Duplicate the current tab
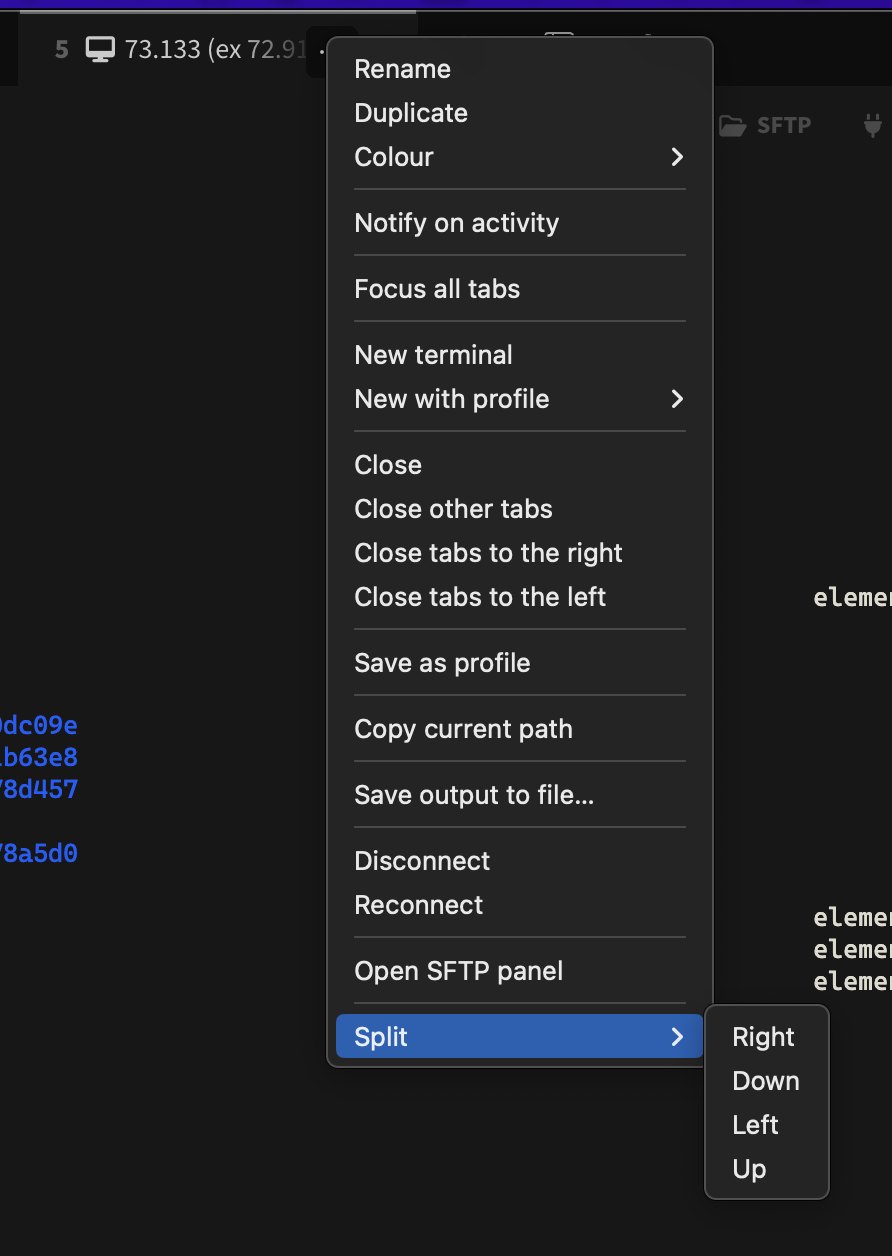 (x=410, y=113)
